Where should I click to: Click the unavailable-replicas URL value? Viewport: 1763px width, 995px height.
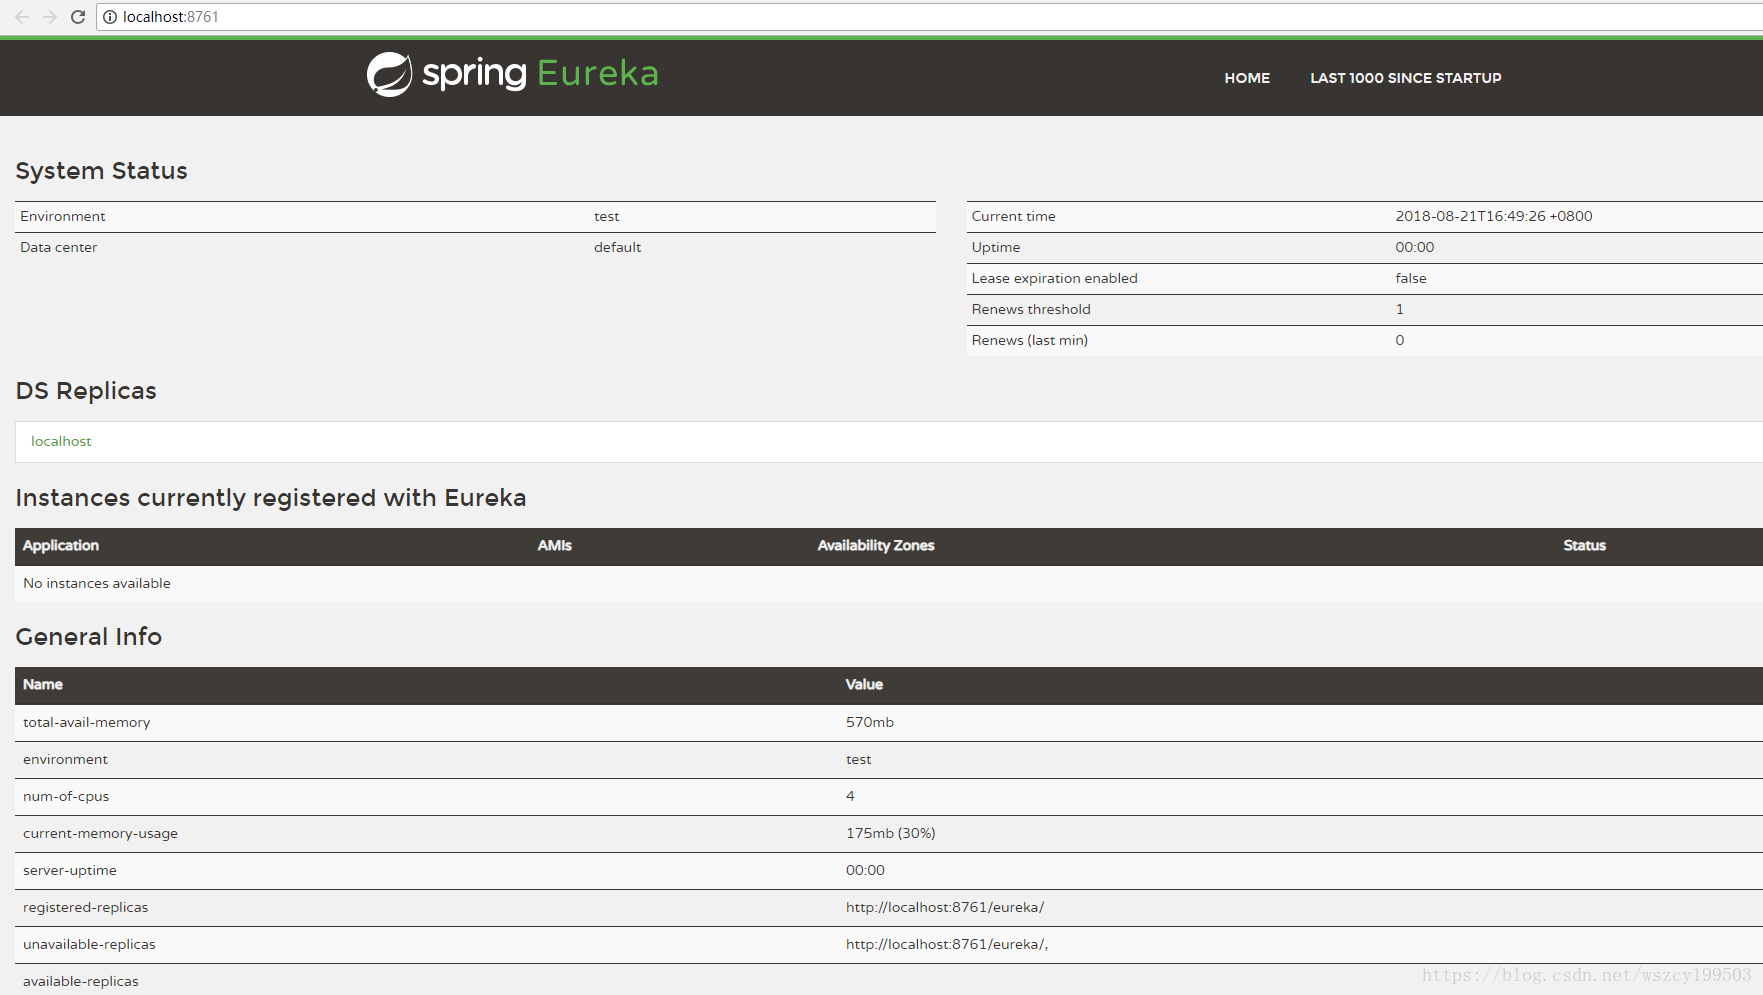(947, 944)
